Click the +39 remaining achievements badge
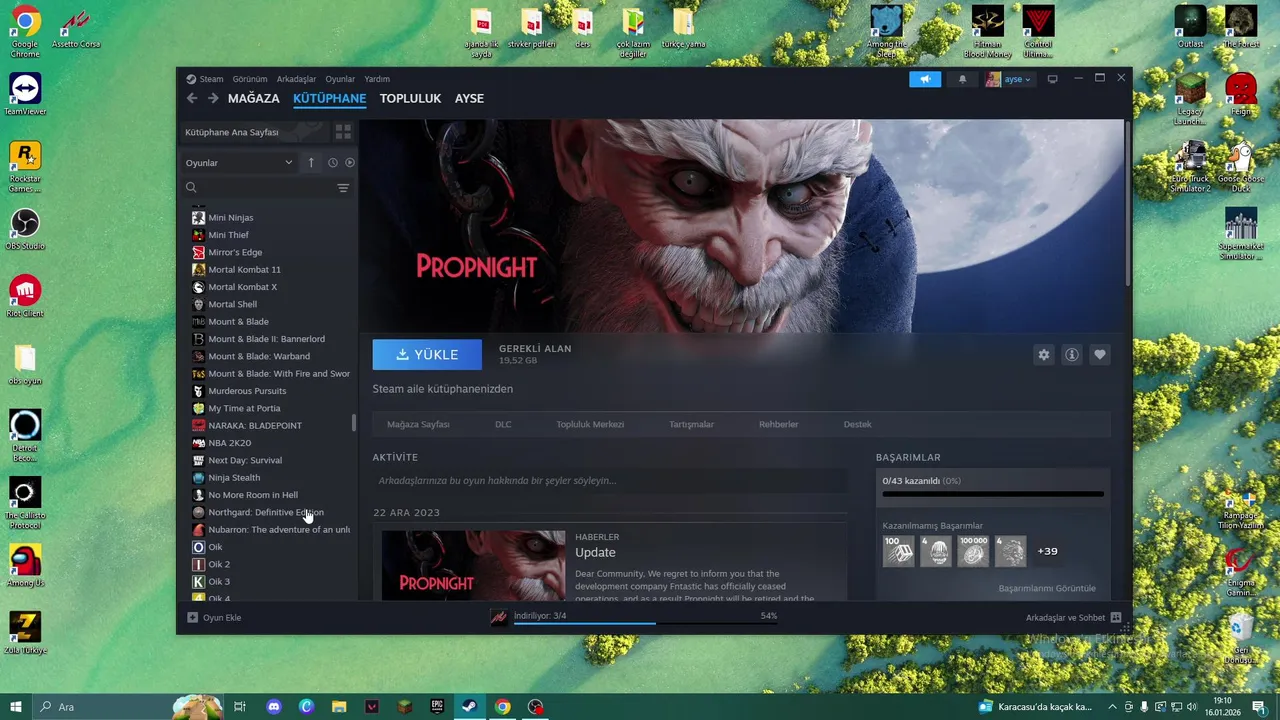 [x=1047, y=551]
